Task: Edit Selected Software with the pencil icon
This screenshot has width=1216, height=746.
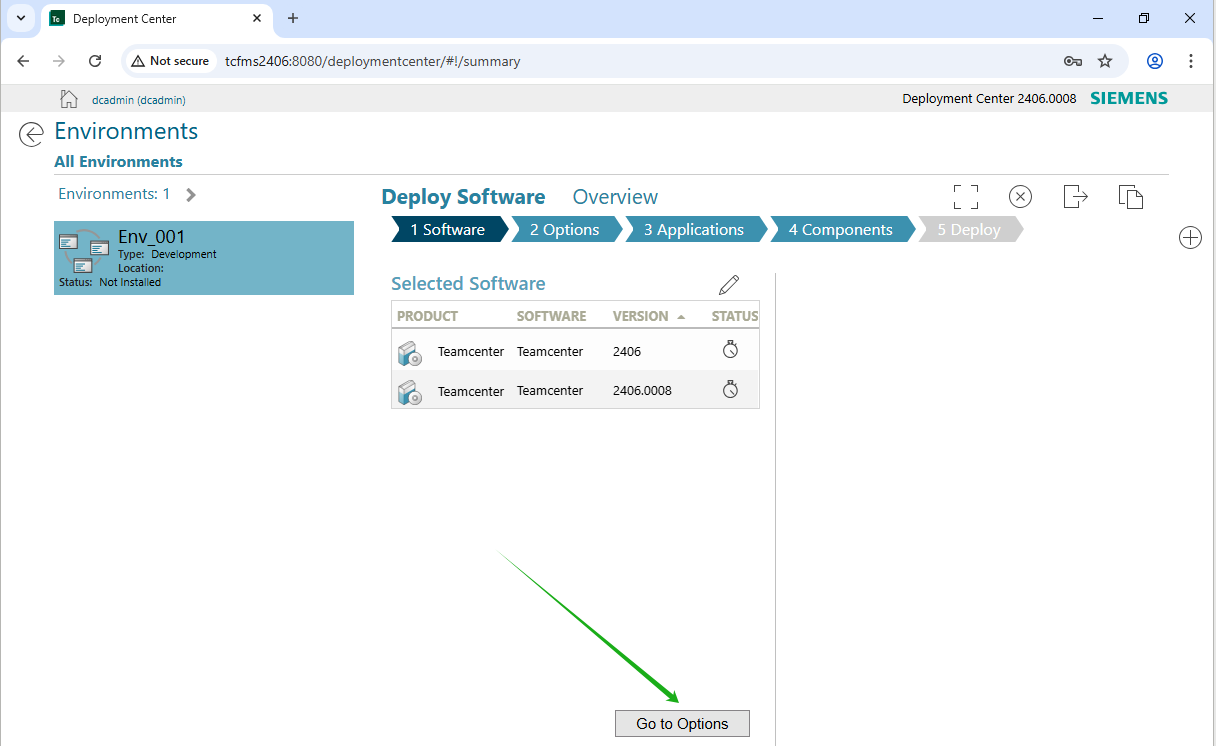Action: [729, 285]
